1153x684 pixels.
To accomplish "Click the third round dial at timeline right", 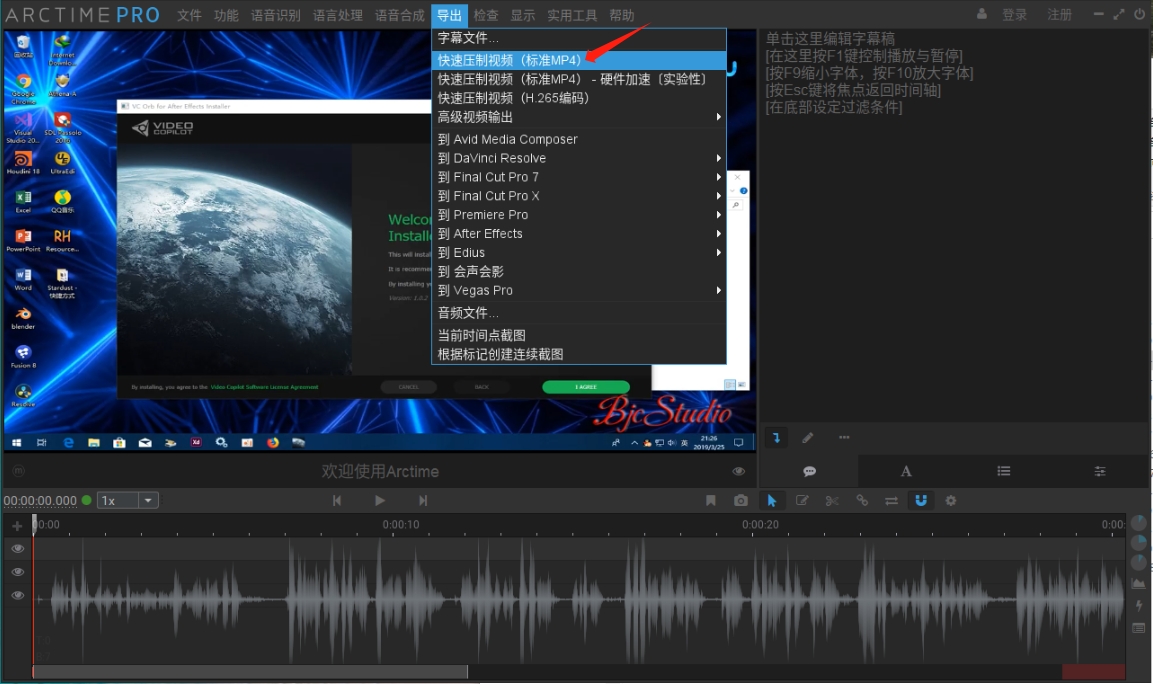I will [1138, 563].
